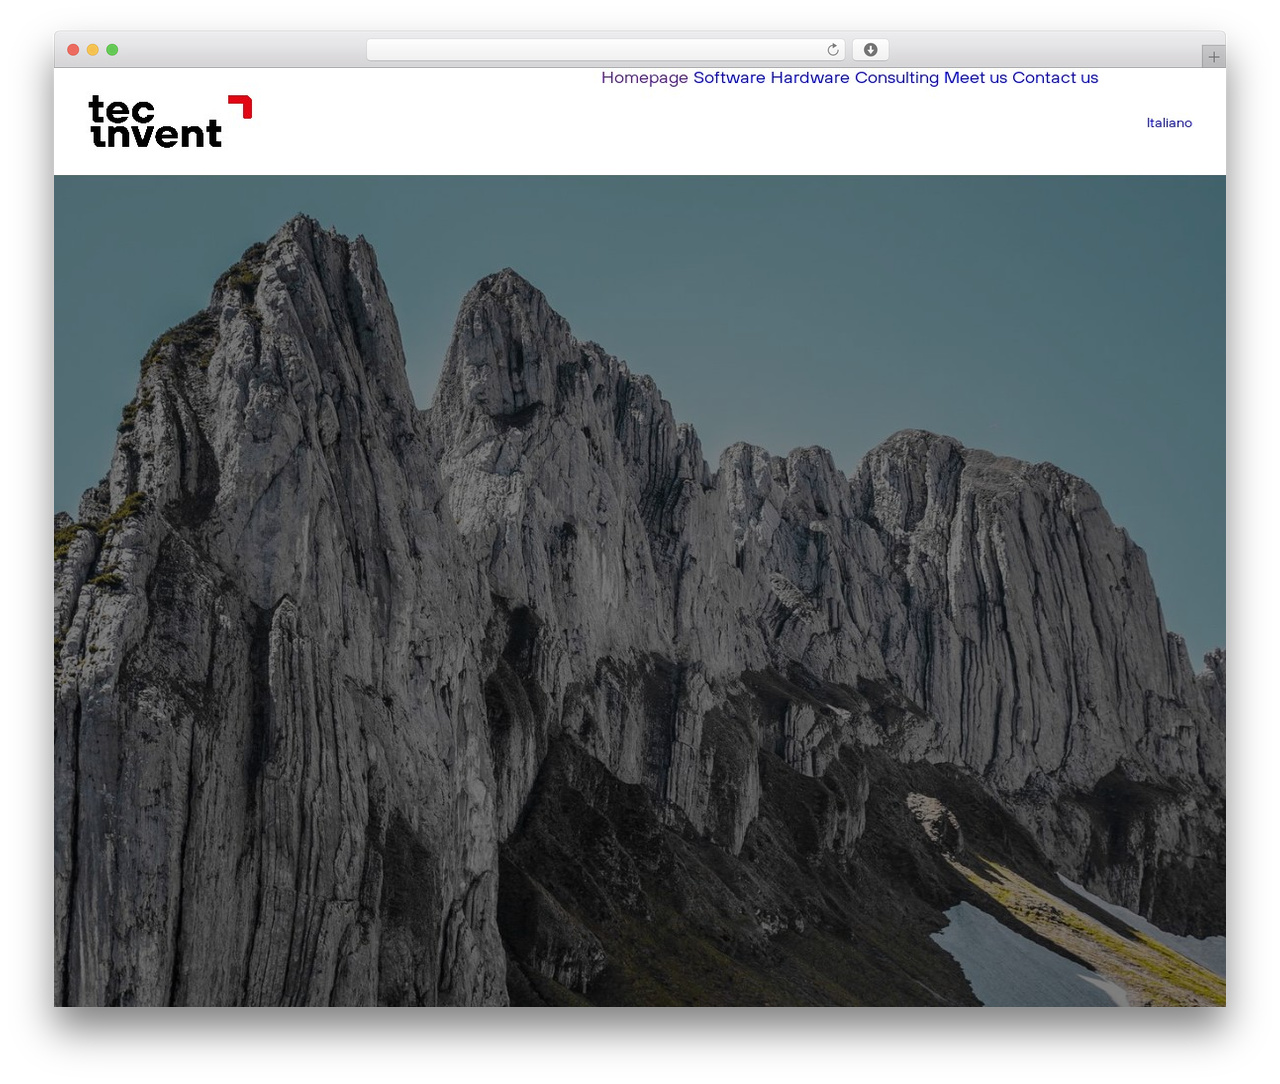This screenshot has height=1084, width=1280.
Task: Visit the Meet us page
Action: point(976,78)
